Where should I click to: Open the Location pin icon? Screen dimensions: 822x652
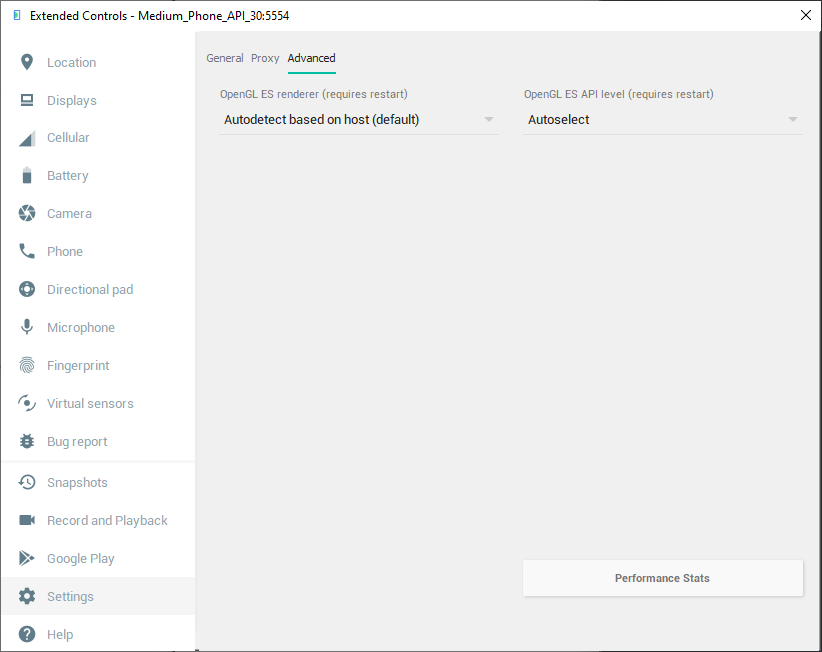[27, 62]
